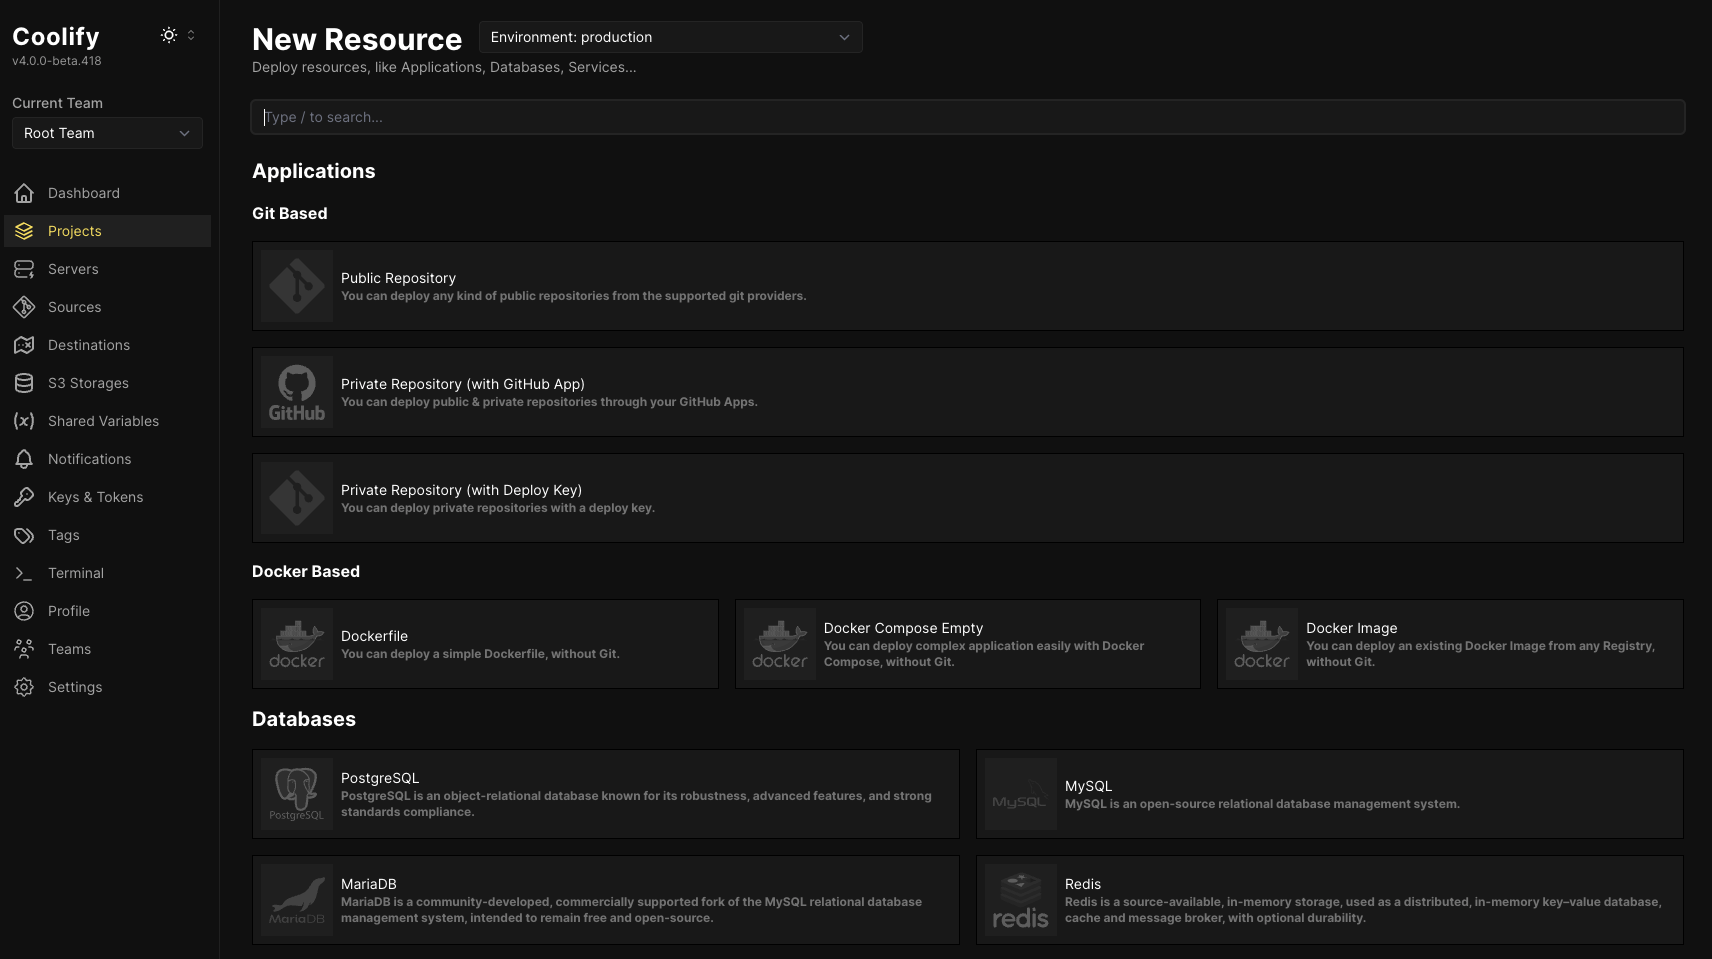Click the Docker Compose Empty whale logo
Screen dimensions: 1712x959
pyautogui.click(x=780, y=644)
